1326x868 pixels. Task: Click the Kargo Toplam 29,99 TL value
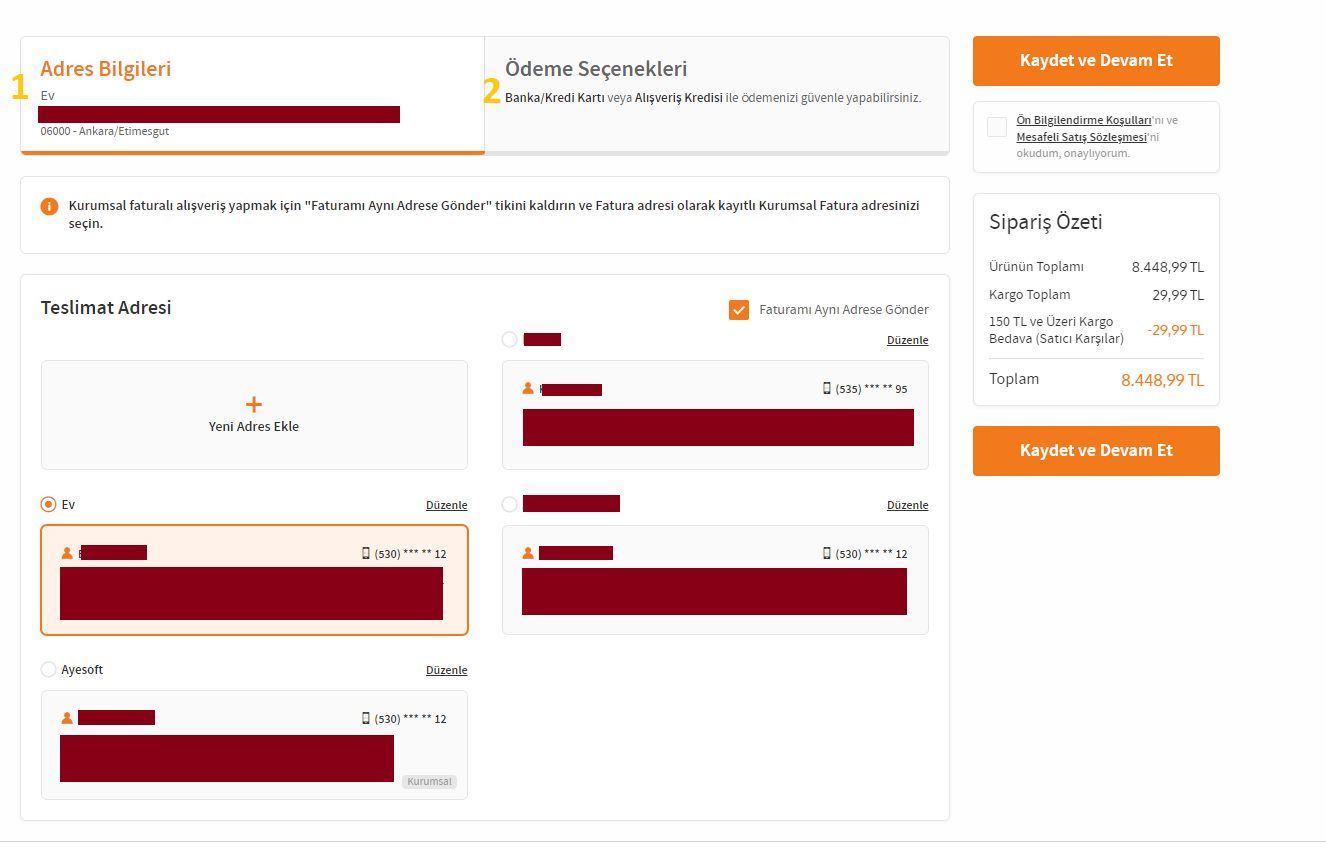(x=1179, y=295)
